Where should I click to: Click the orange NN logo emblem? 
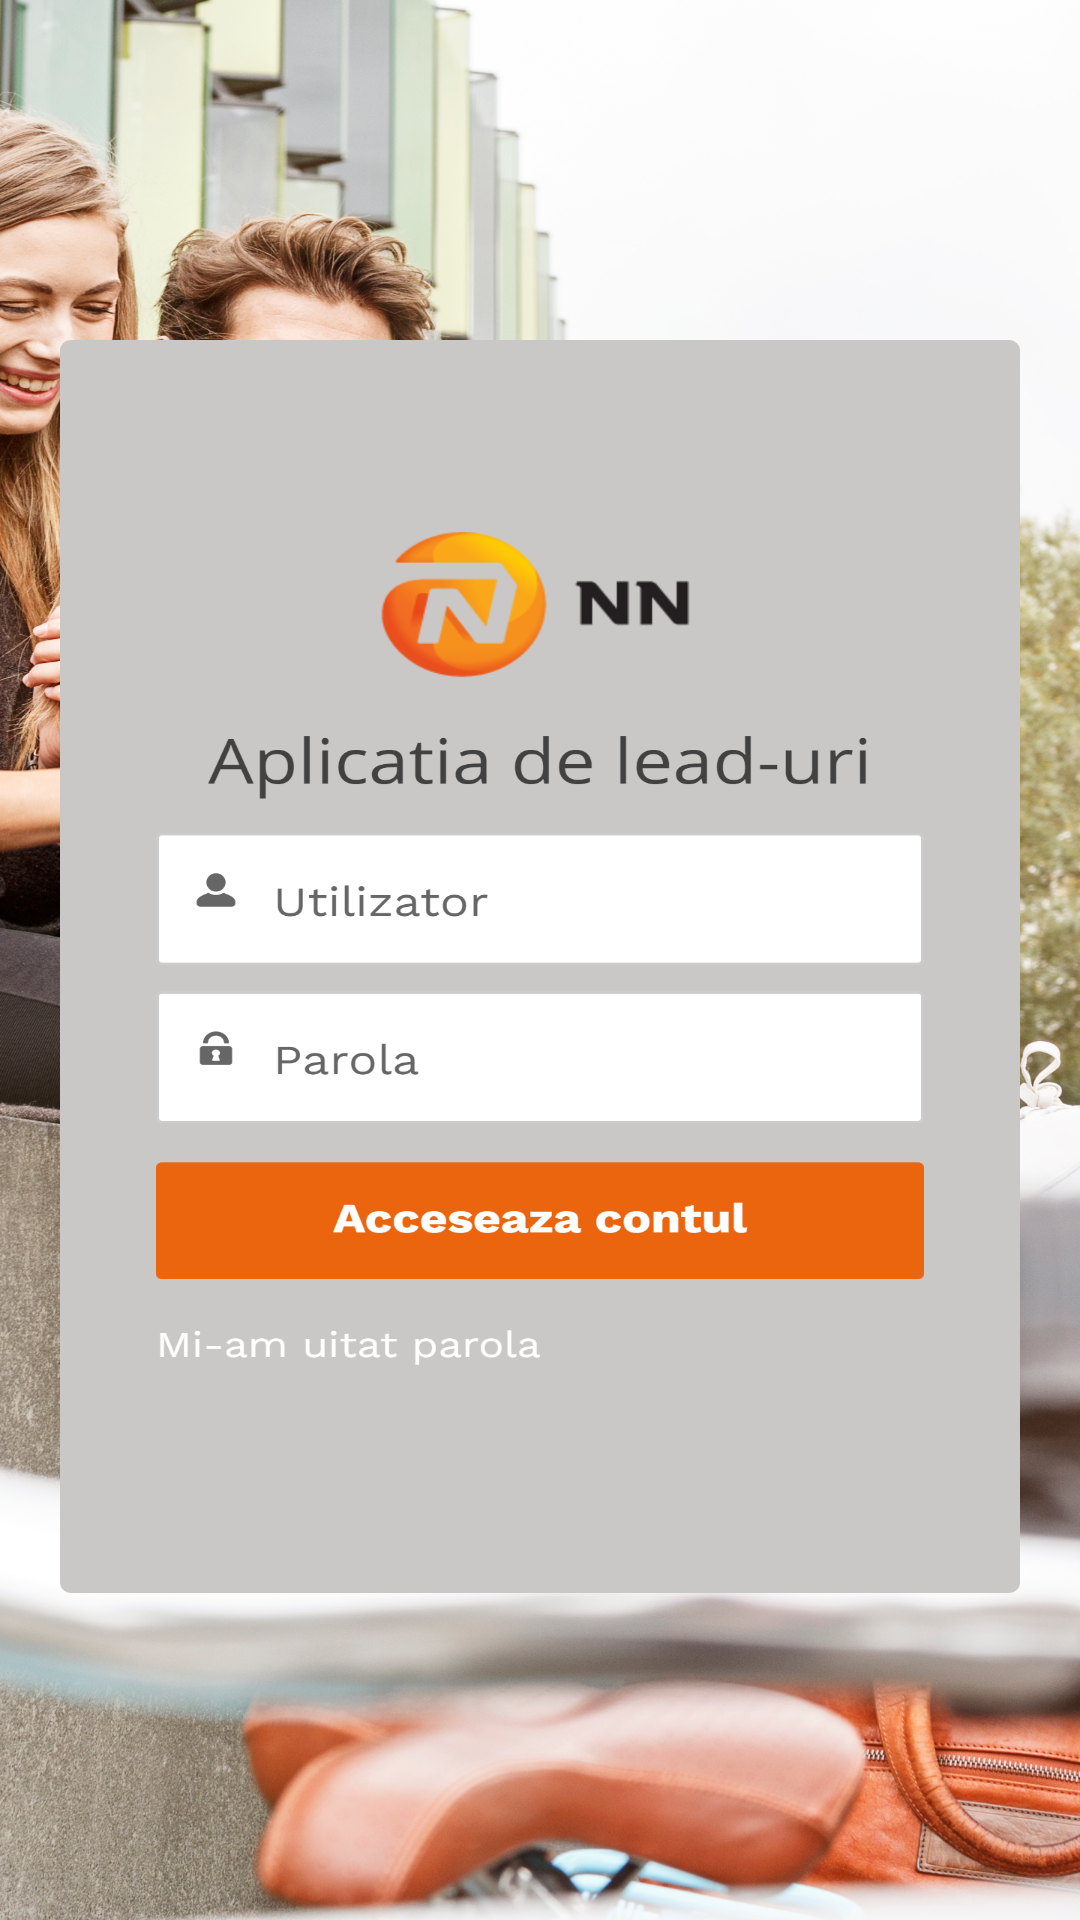[x=463, y=604]
